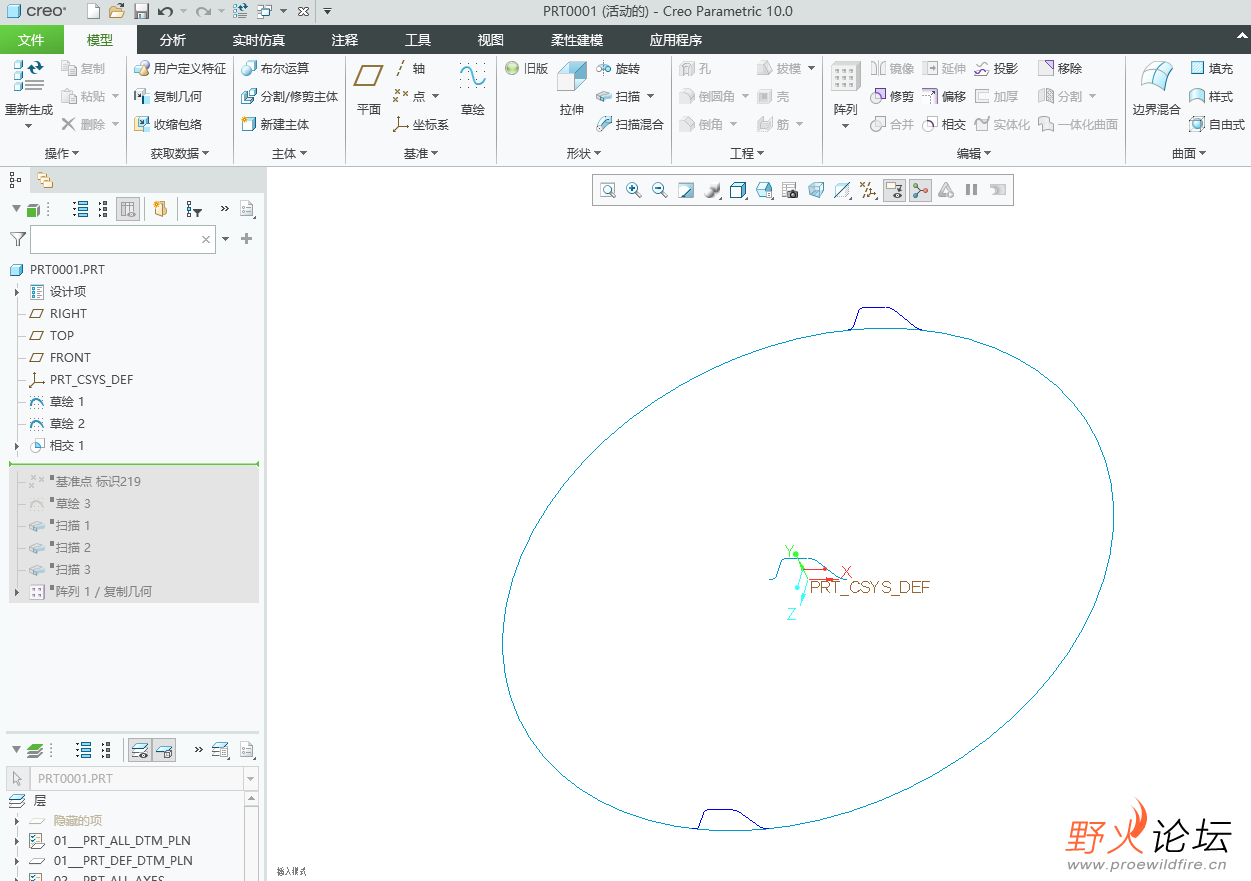Select the 偏移 offset tool

[944, 96]
